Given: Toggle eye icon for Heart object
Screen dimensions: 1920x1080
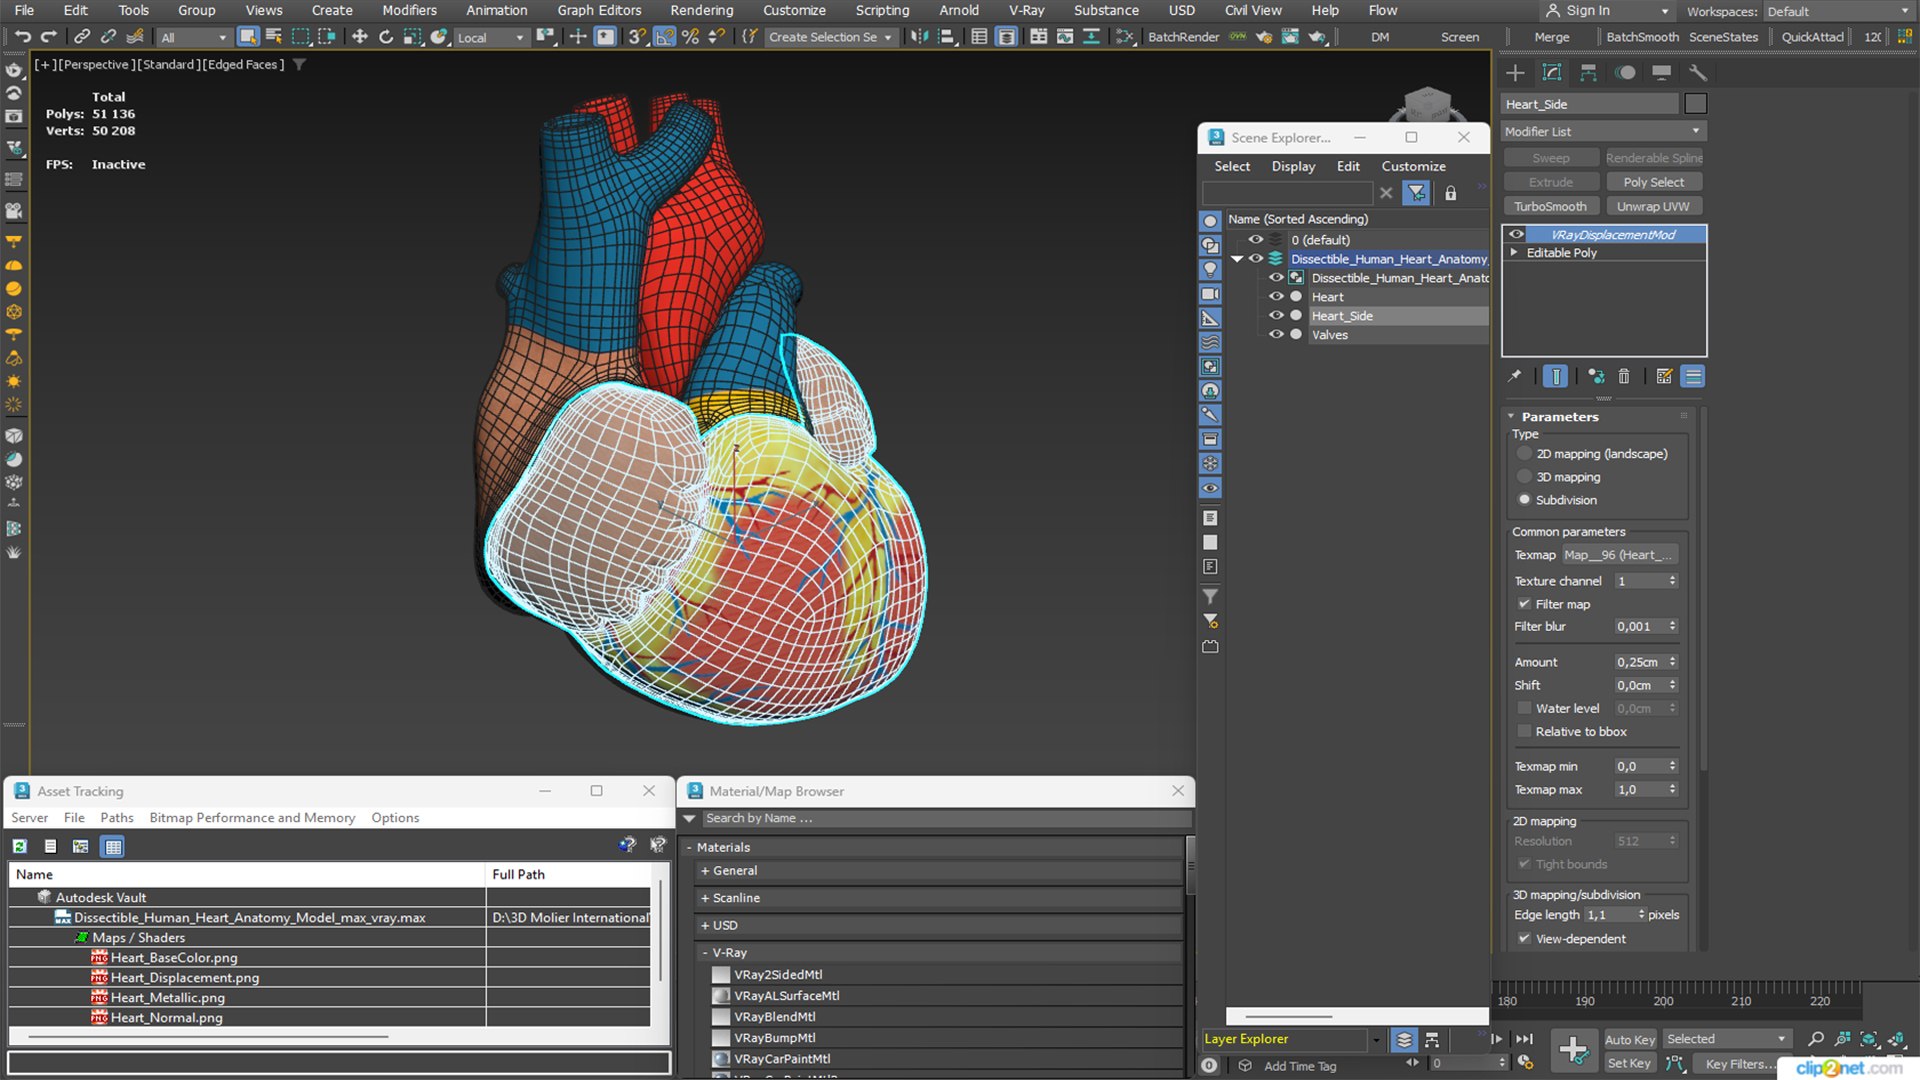Looking at the screenshot, I should (x=1276, y=297).
